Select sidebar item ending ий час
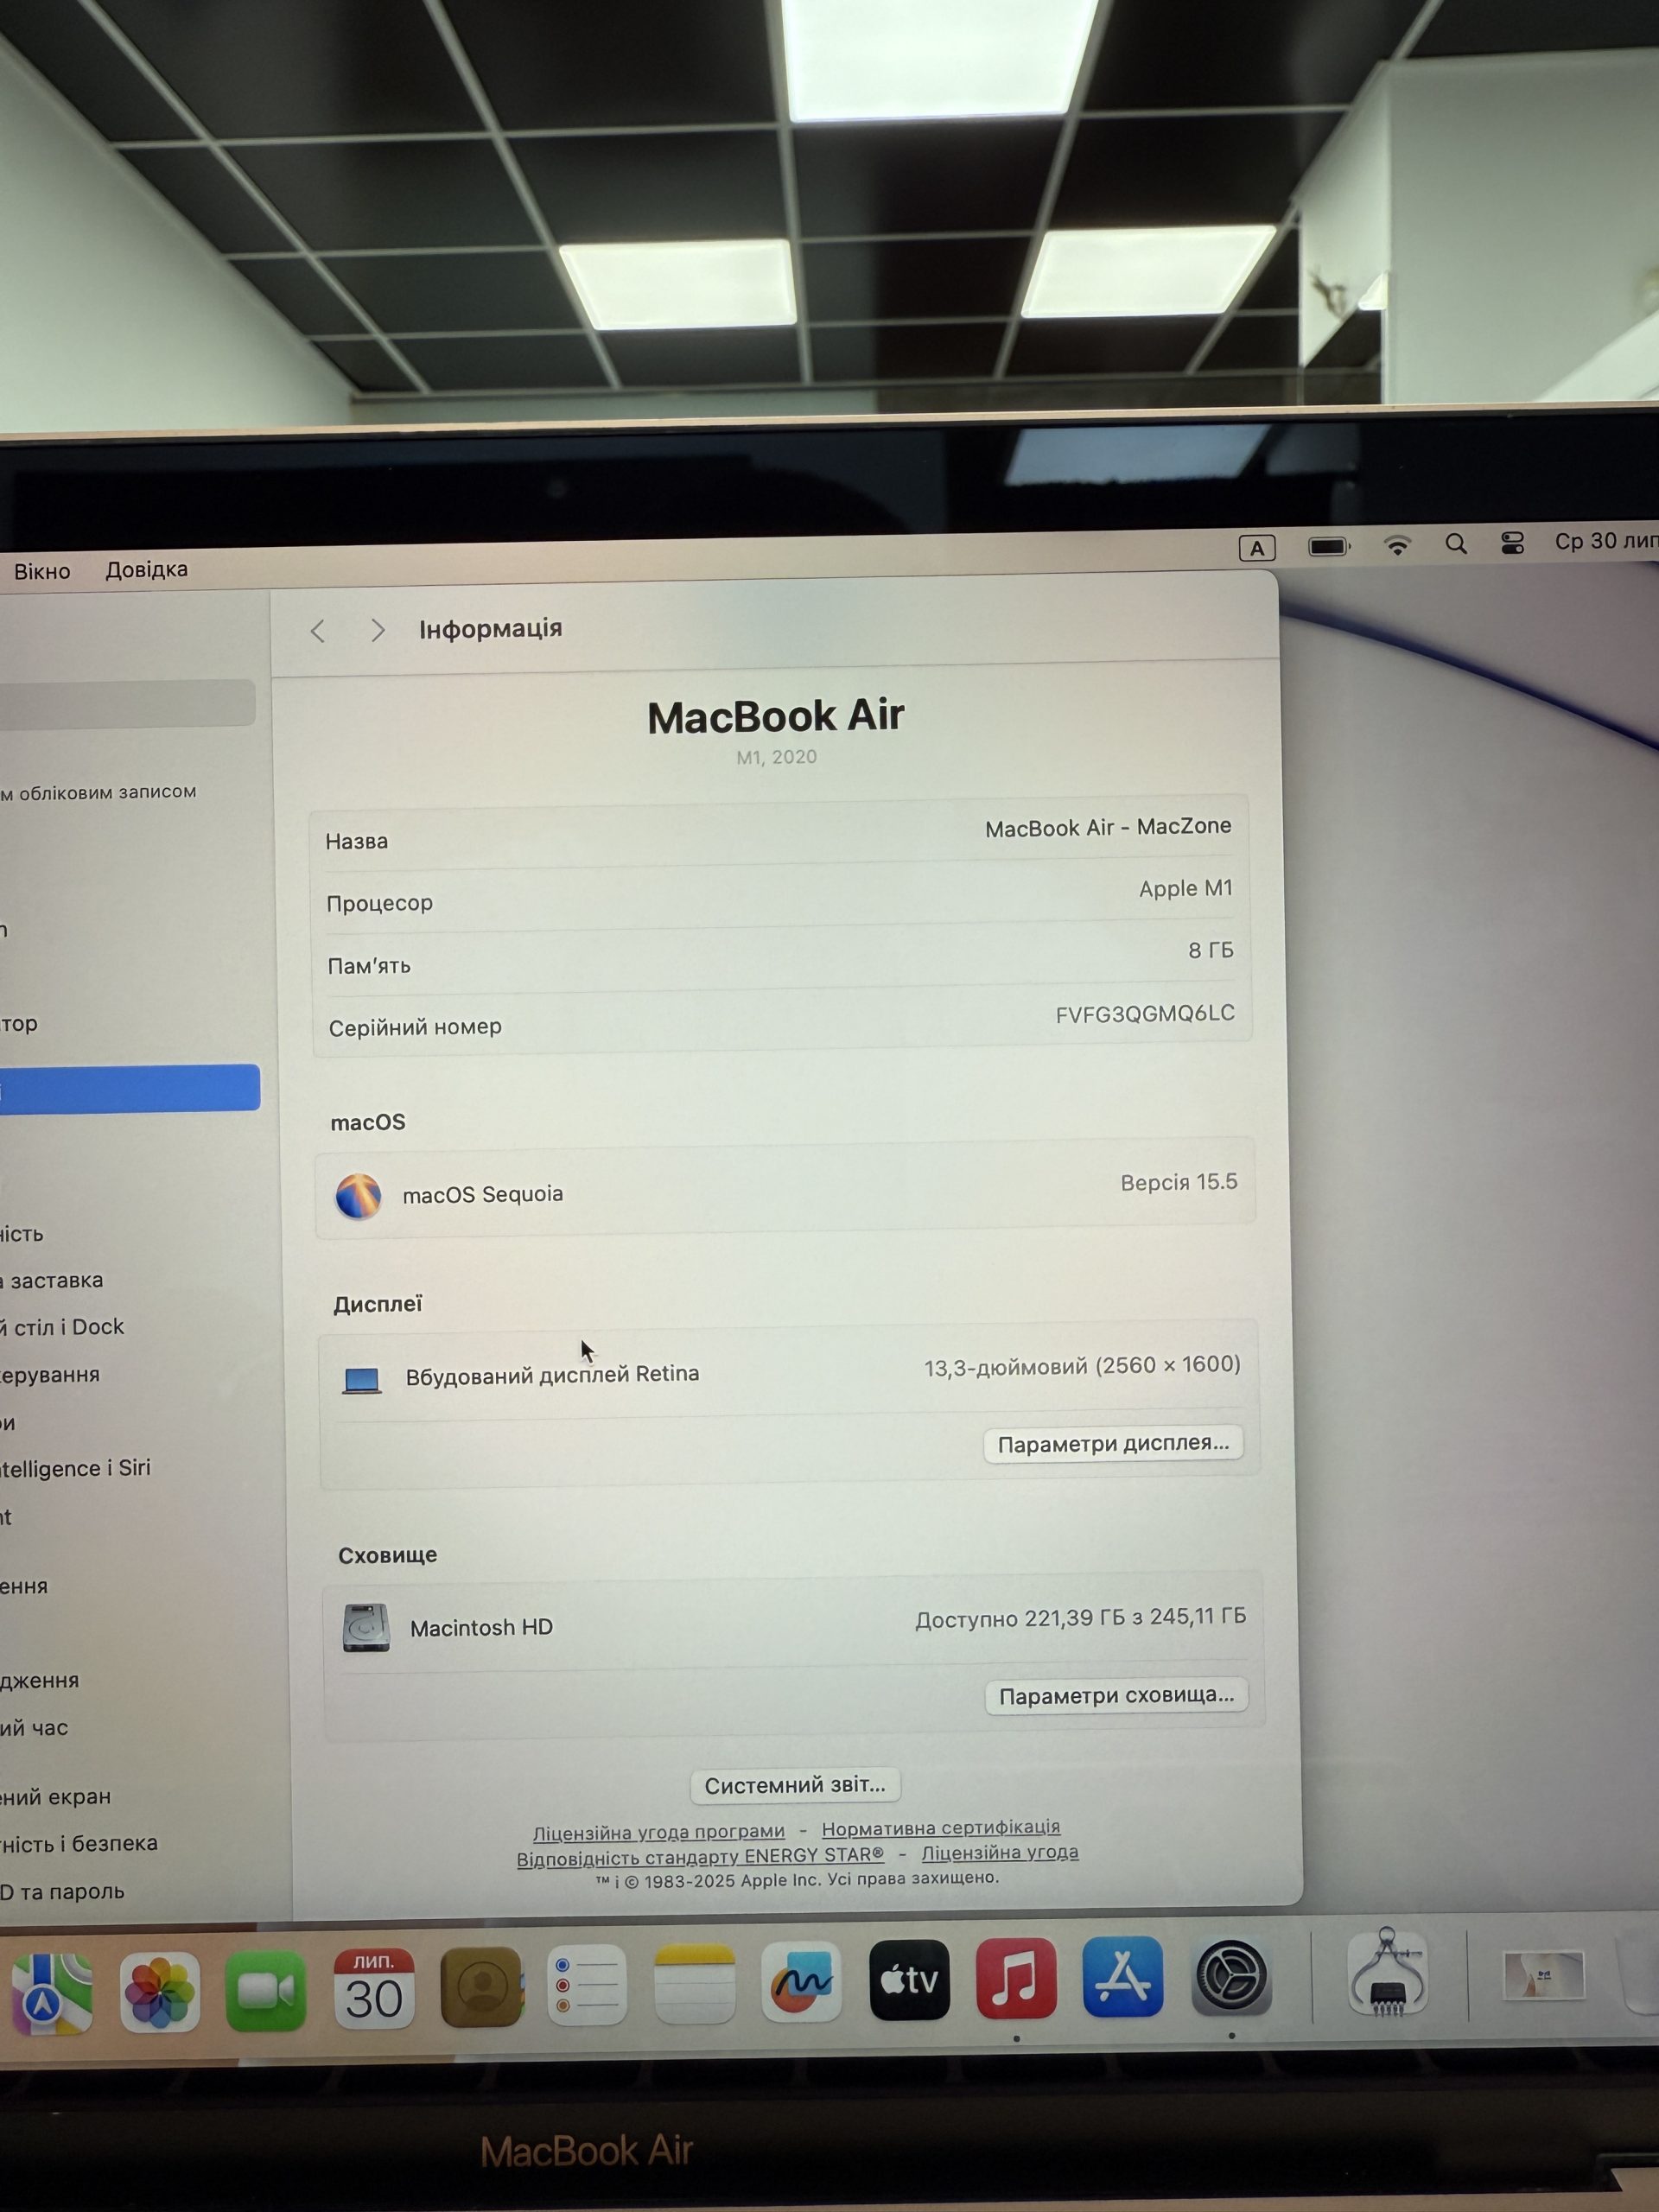 [x=34, y=1728]
